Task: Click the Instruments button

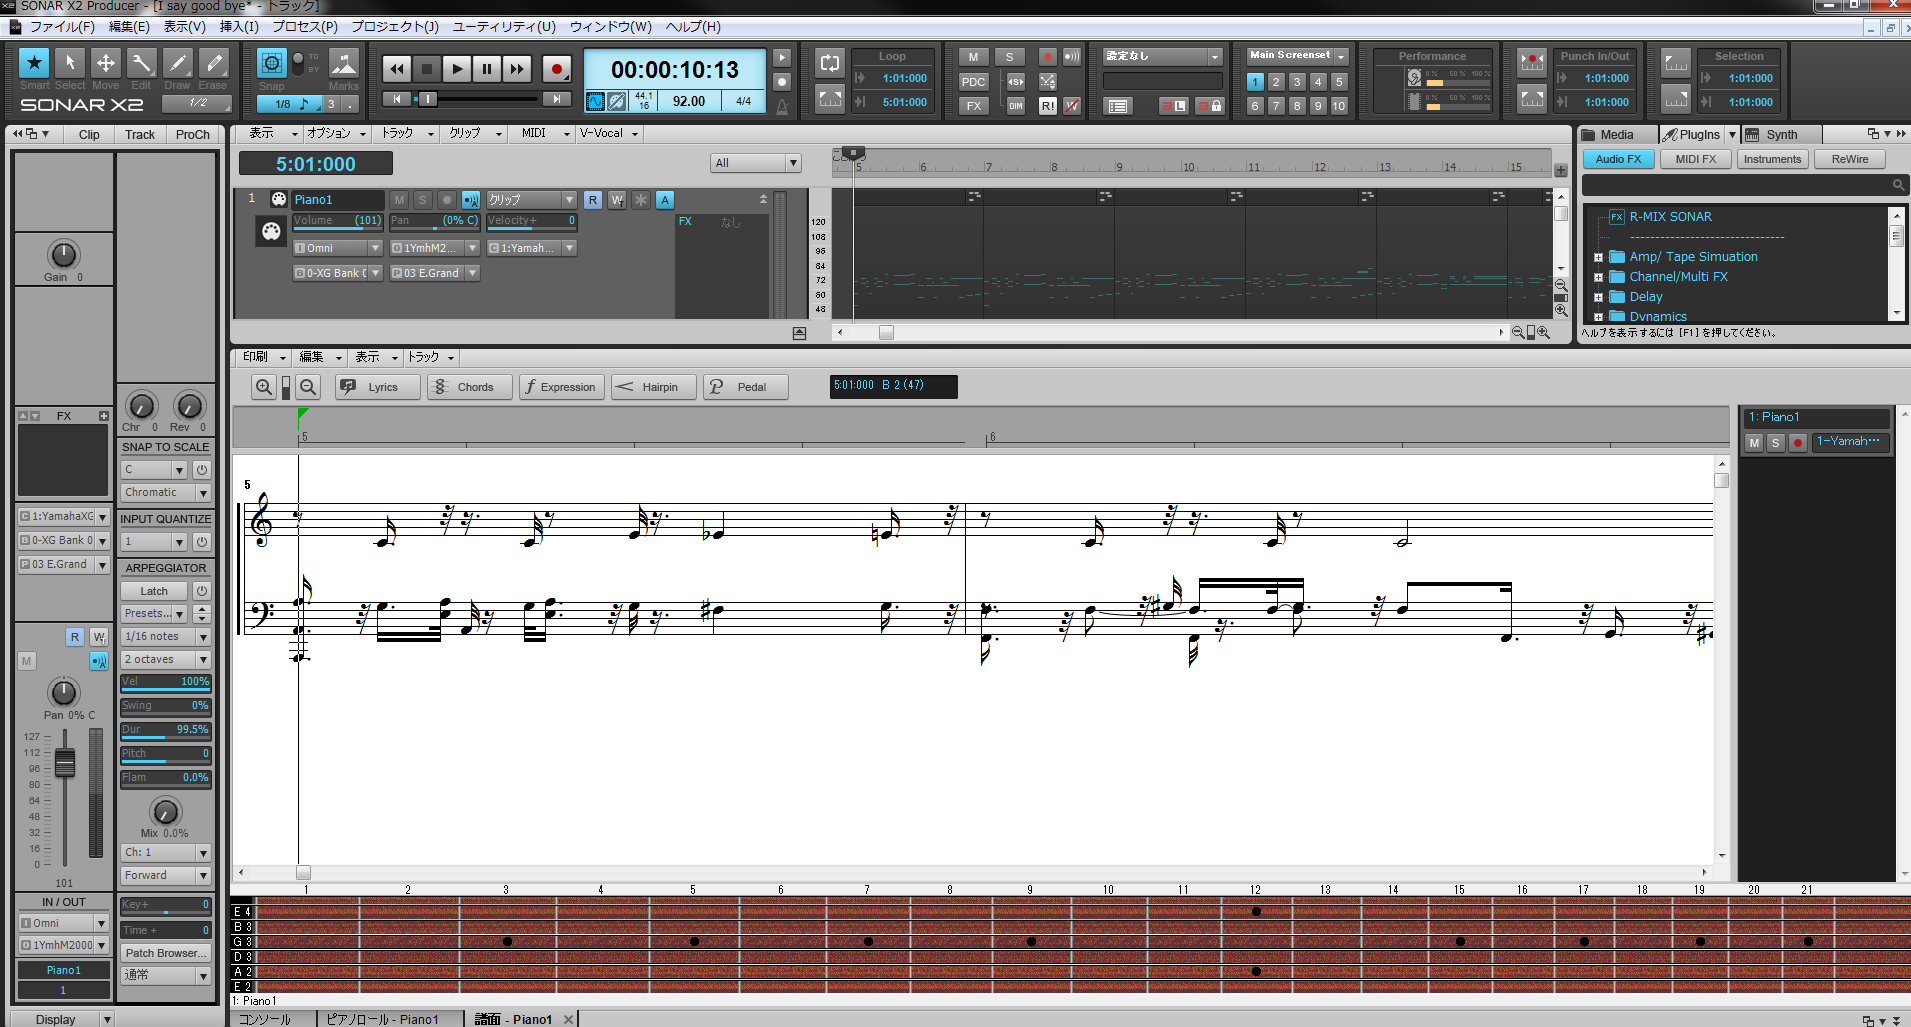Action: coord(1772,159)
